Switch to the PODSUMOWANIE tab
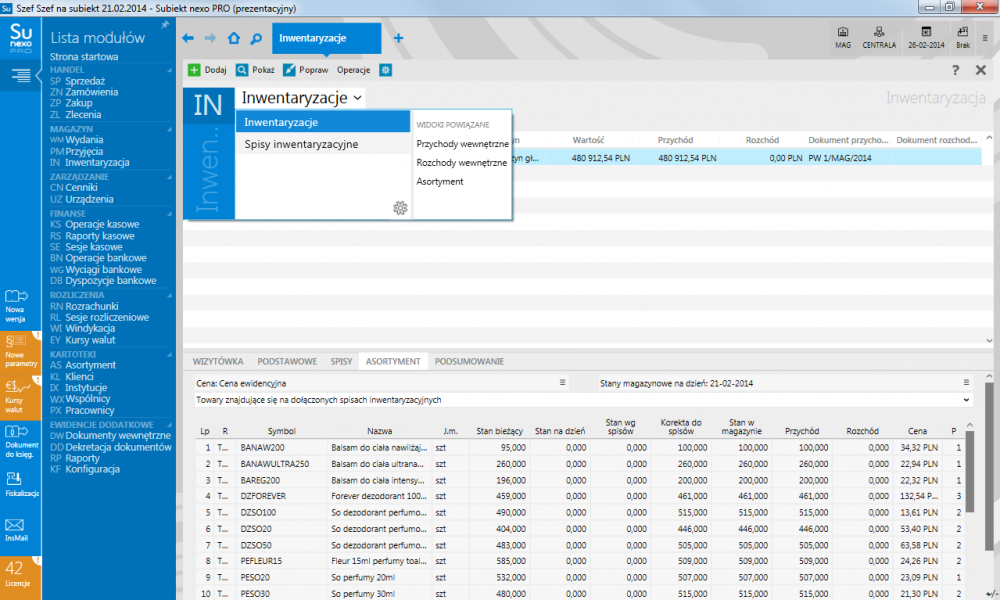1000x600 pixels. click(470, 361)
